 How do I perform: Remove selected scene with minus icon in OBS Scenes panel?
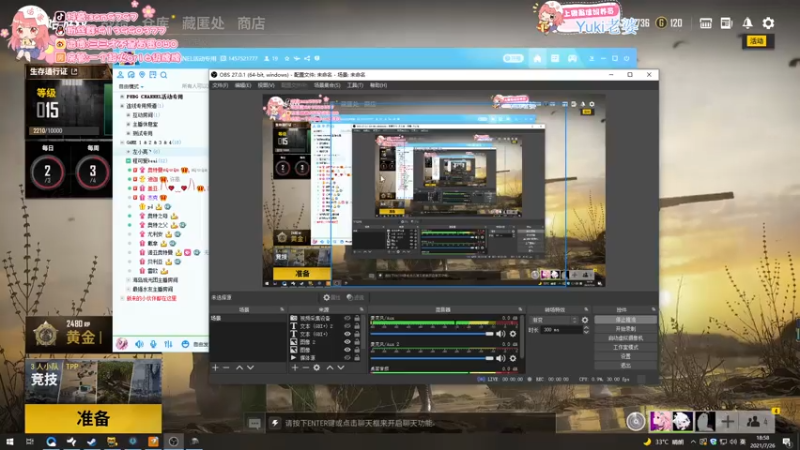point(226,367)
